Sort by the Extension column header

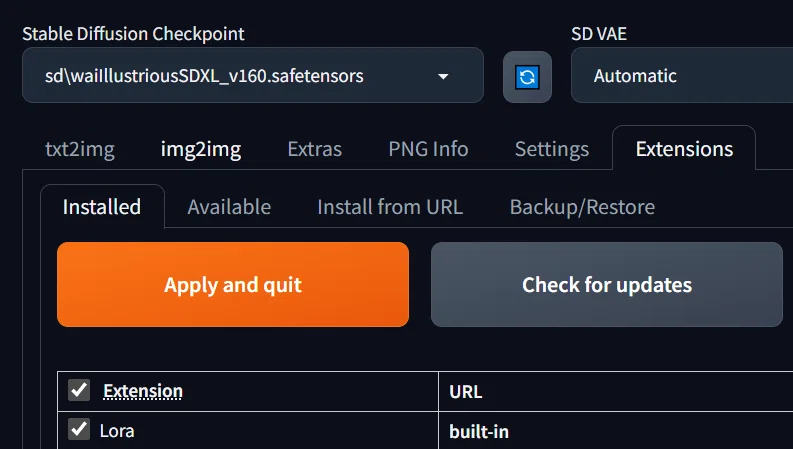[x=143, y=391]
